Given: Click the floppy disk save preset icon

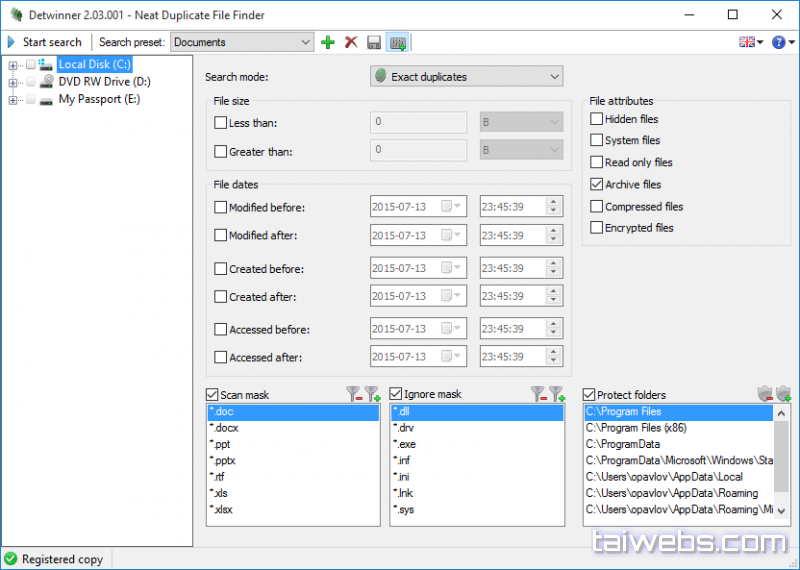Looking at the screenshot, I should click(374, 42).
